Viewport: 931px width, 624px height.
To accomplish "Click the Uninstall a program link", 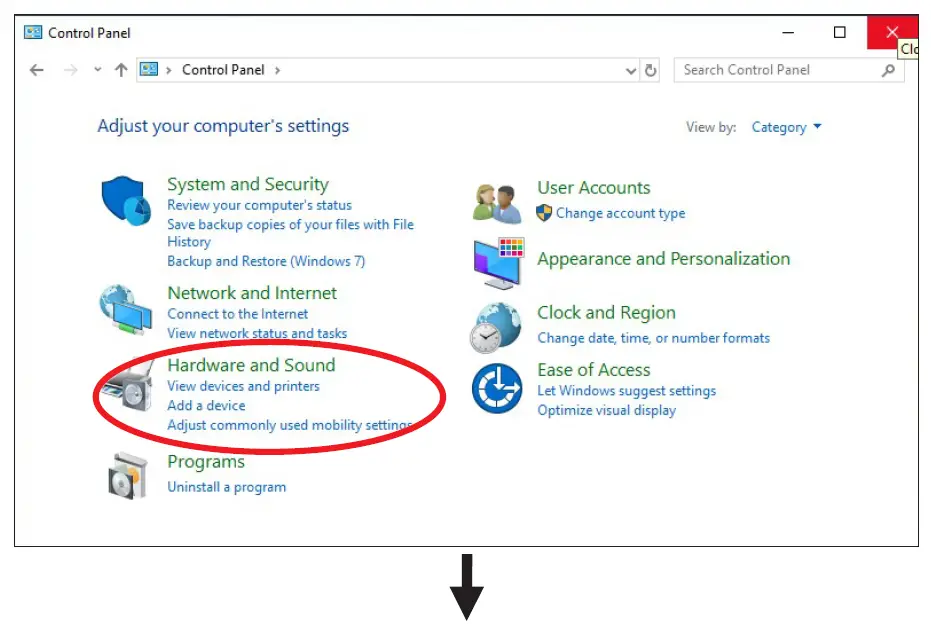I will [x=226, y=487].
